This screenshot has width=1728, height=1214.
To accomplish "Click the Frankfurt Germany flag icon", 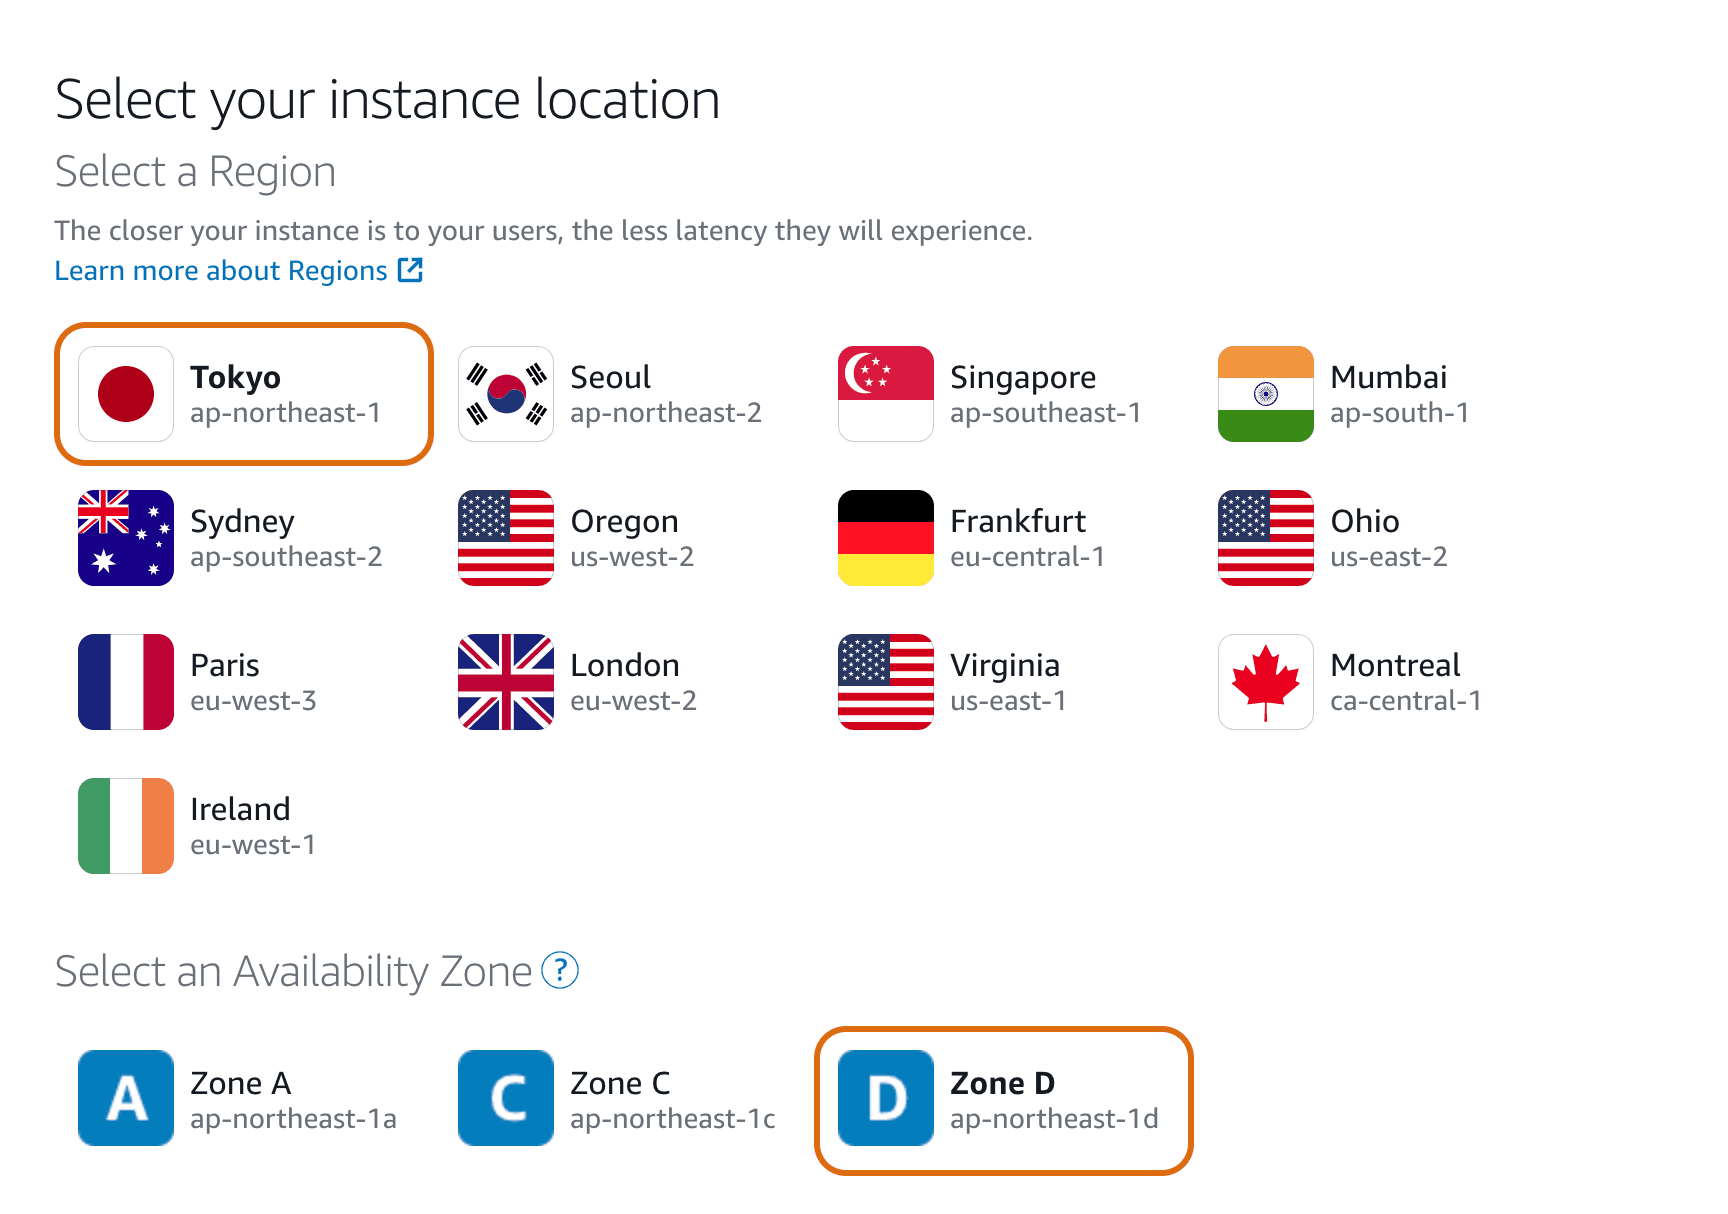I will (886, 538).
